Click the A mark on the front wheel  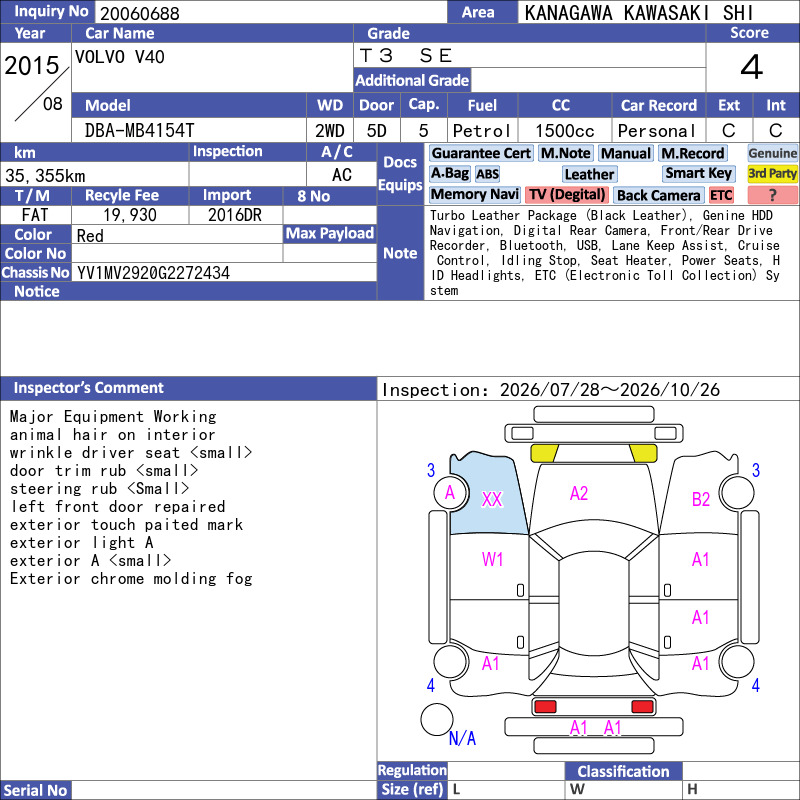point(449,493)
